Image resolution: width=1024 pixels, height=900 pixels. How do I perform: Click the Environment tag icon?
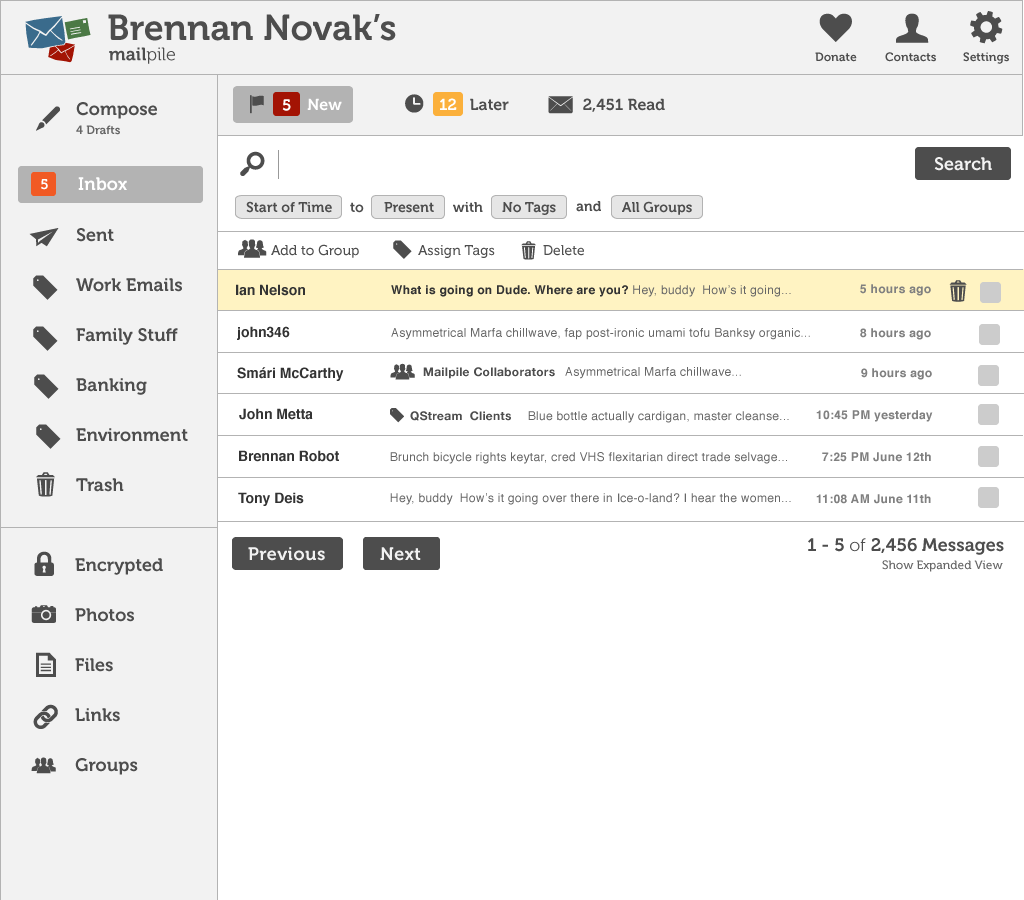[47, 436]
